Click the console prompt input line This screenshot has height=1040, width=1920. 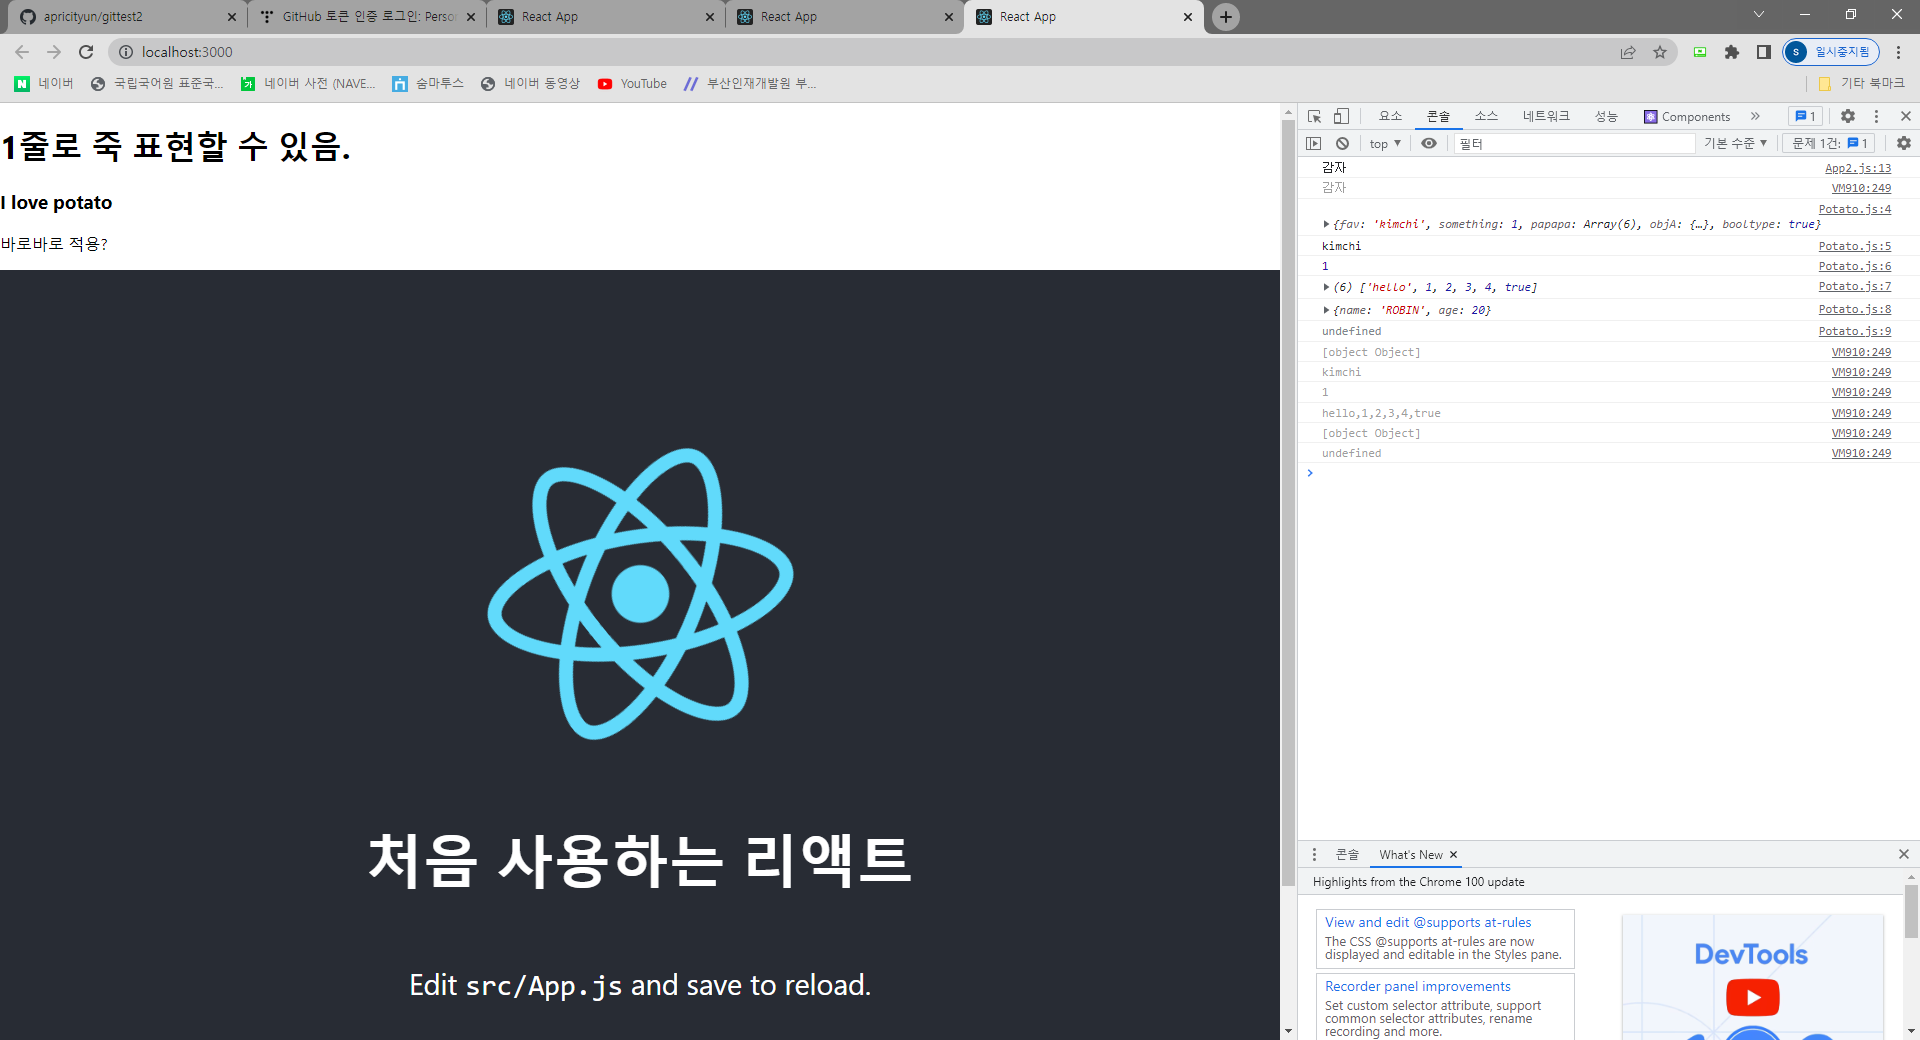click(1610, 473)
